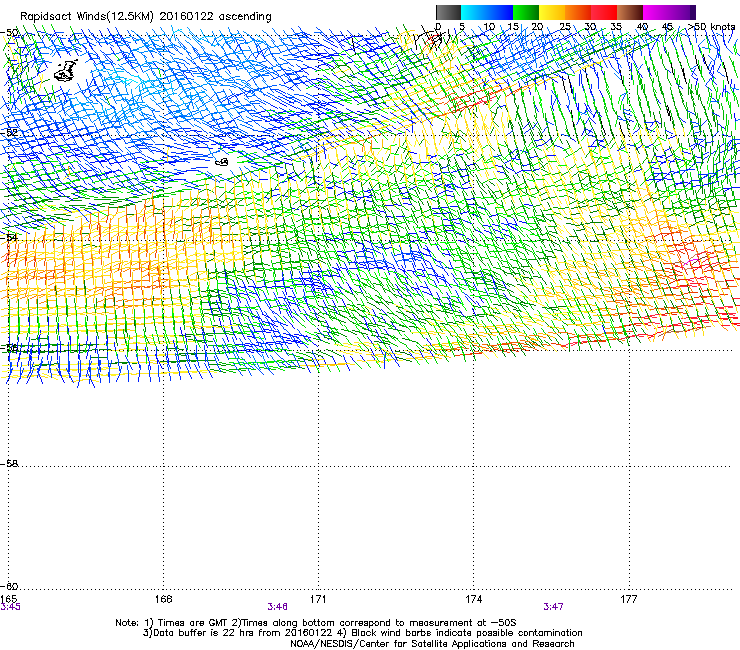
Task: Click the '171' longitude label
Action: pyautogui.click(x=318, y=599)
